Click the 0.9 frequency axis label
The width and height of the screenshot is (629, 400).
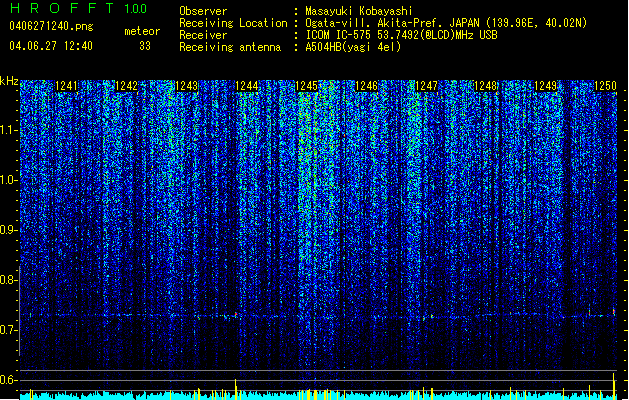9,230
